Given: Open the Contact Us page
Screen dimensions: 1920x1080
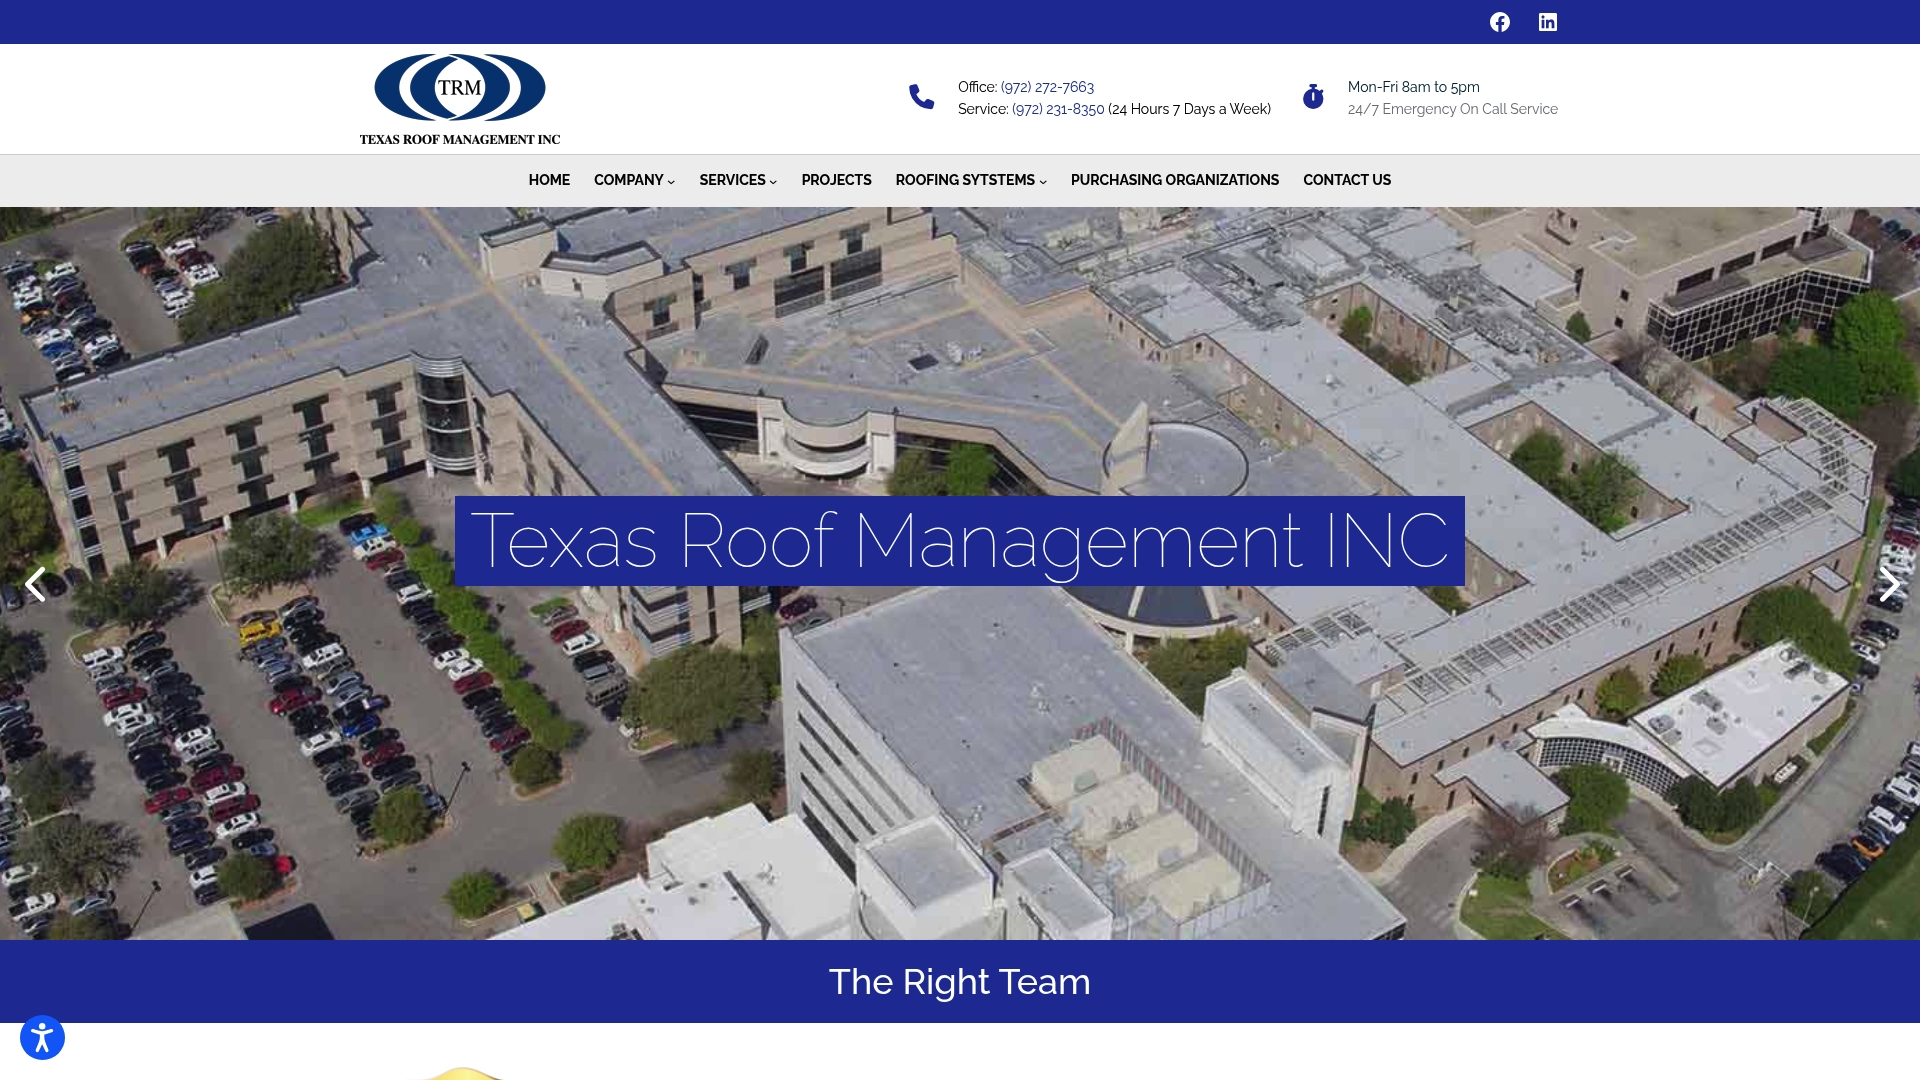Looking at the screenshot, I should [1346, 180].
